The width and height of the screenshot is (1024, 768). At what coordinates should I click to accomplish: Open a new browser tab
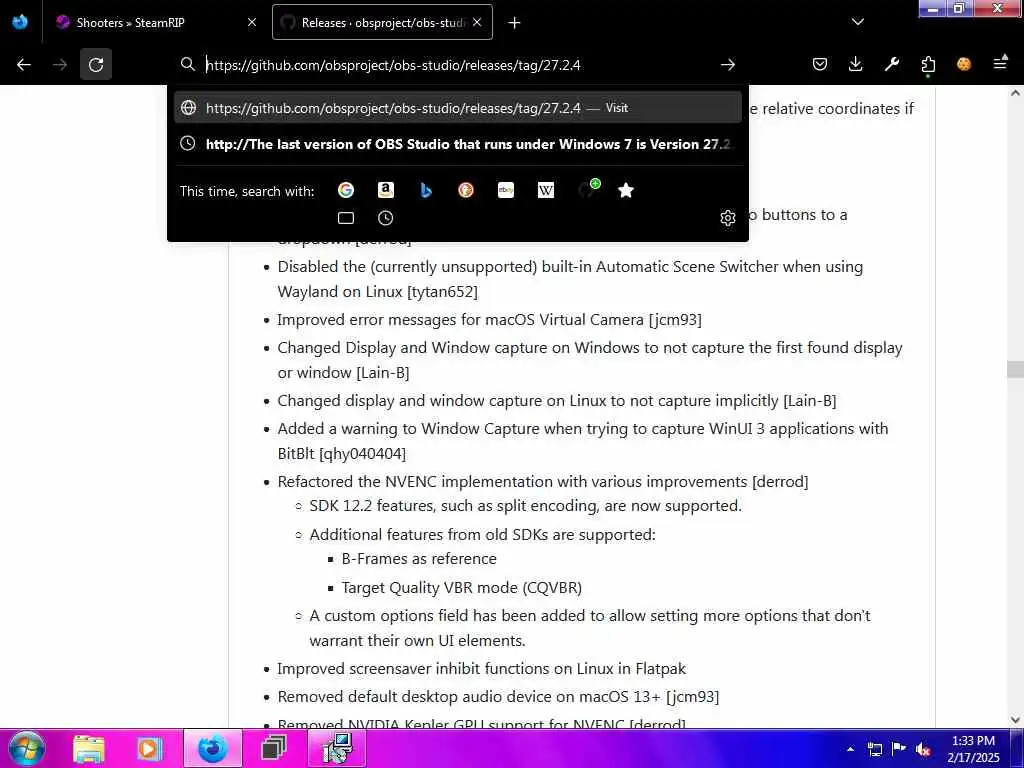(515, 23)
